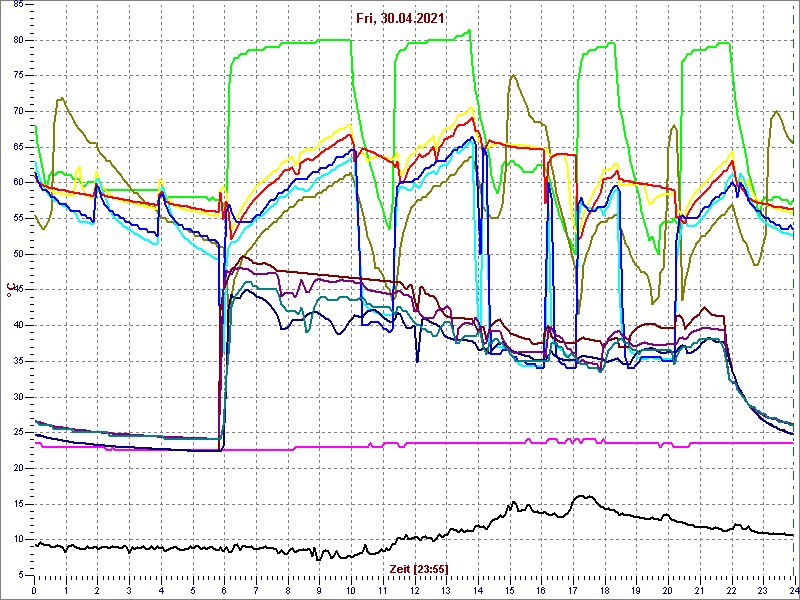
Task: Click hour 14 on the time axis
Action: (x=478, y=588)
